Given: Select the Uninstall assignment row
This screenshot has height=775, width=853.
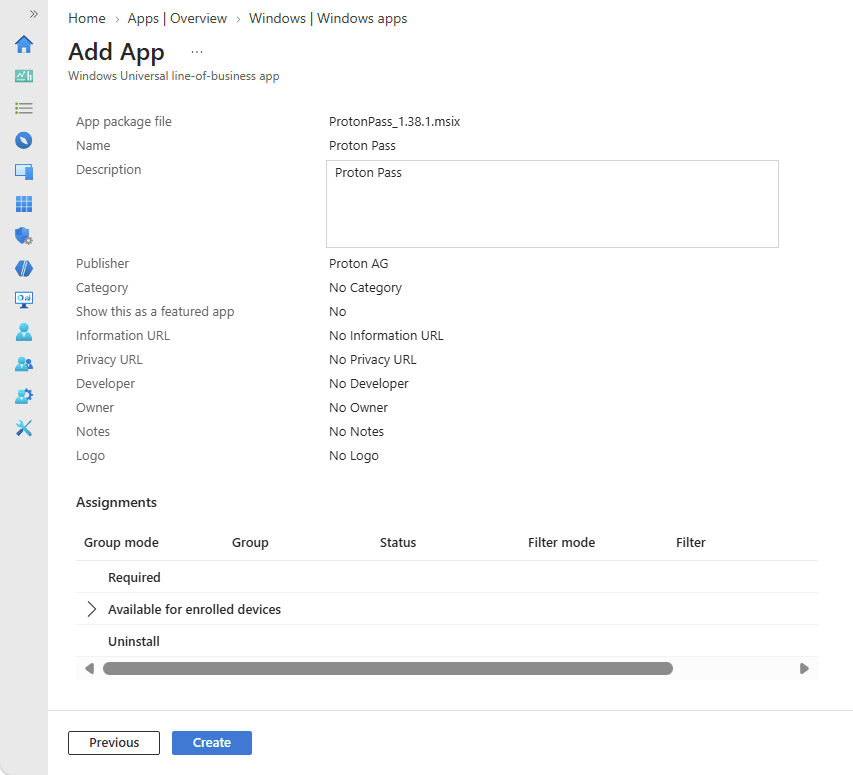Looking at the screenshot, I should pyautogui.click(x=447, y=641).
